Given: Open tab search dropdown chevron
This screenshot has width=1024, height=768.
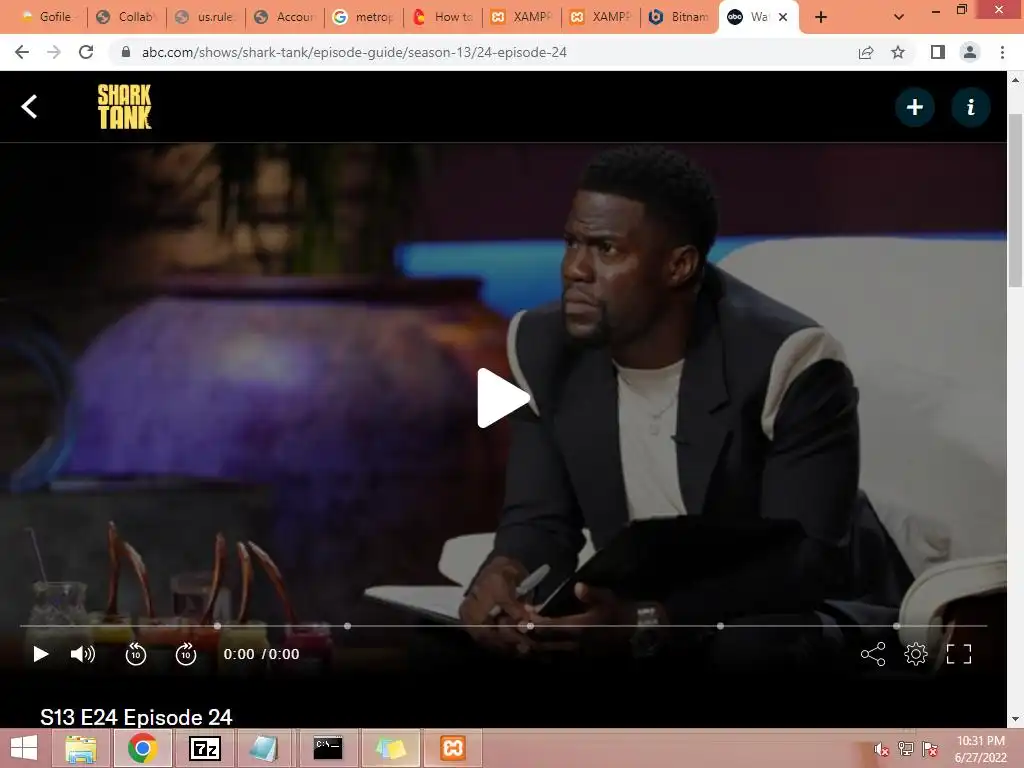Looking at the screenshot, I should [899, 17].
